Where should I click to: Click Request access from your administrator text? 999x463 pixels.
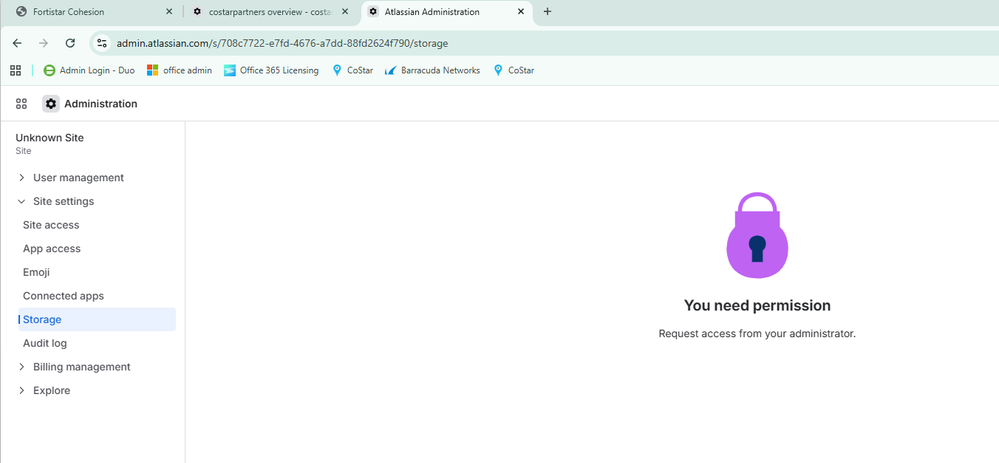757,334
